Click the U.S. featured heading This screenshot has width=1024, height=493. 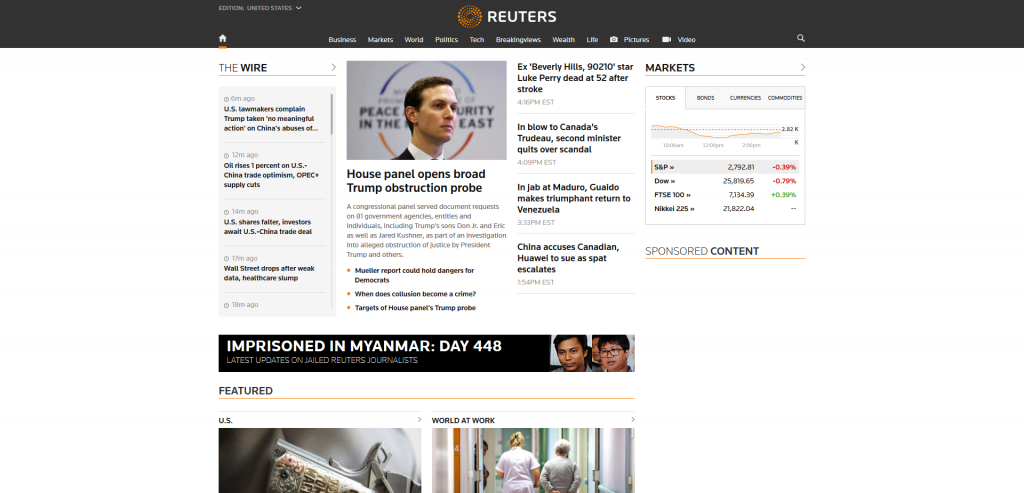tap(225, 421)
